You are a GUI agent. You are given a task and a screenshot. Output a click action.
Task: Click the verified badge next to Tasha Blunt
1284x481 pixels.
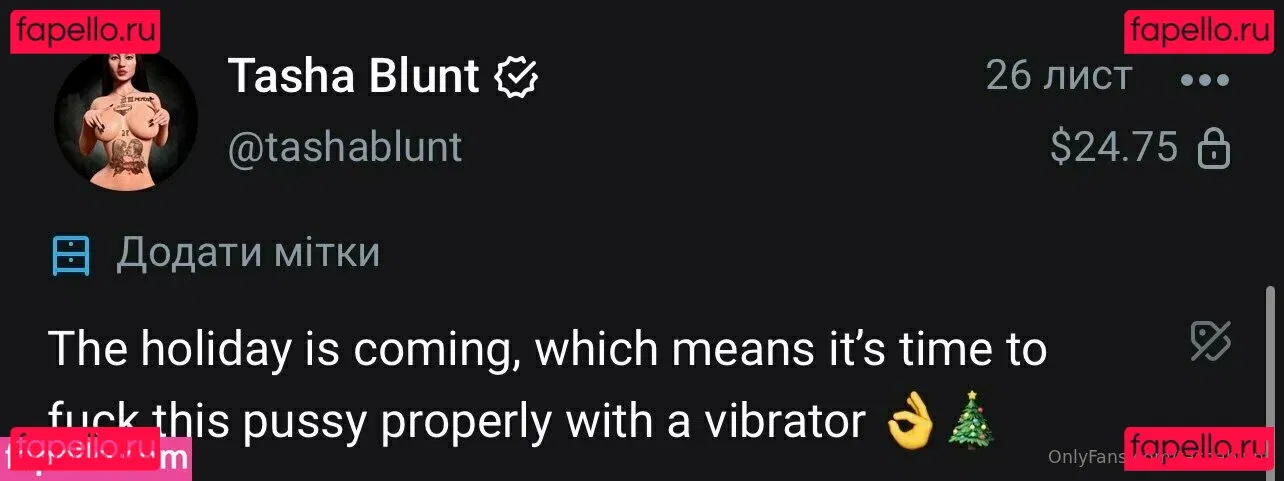point(517,77)
